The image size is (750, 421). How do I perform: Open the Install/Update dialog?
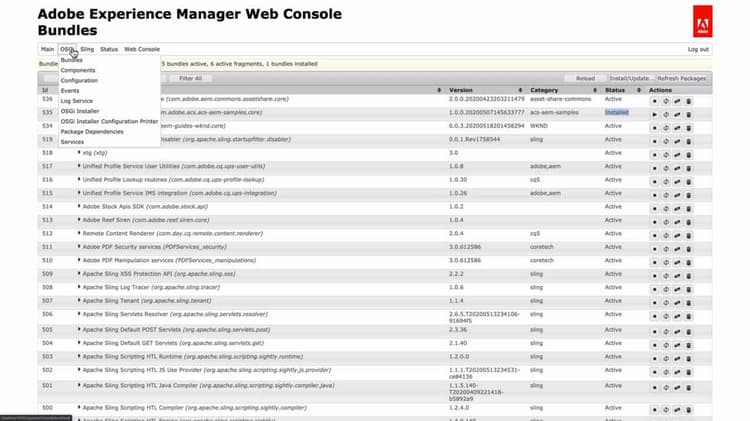click(x=630, y=78)
